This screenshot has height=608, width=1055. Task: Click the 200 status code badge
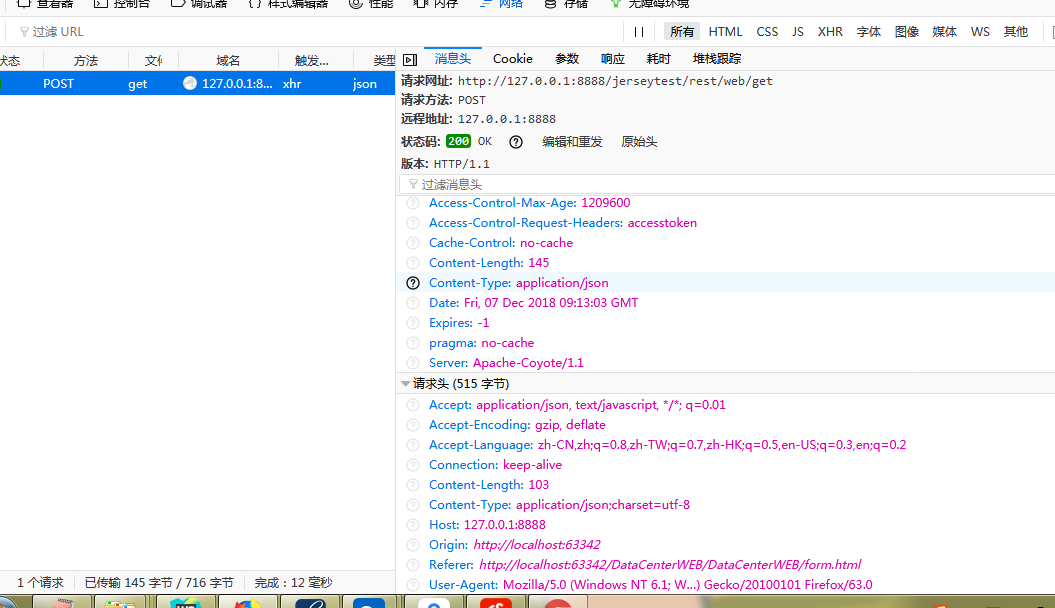pos(458,141)
